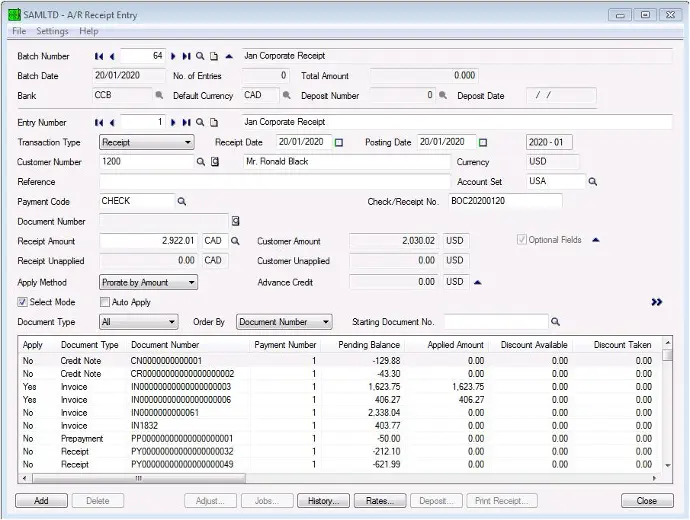Screen dimensions: 690x520
Task: Click the double-arrow expand icon
Action: (x=657, y=302)
